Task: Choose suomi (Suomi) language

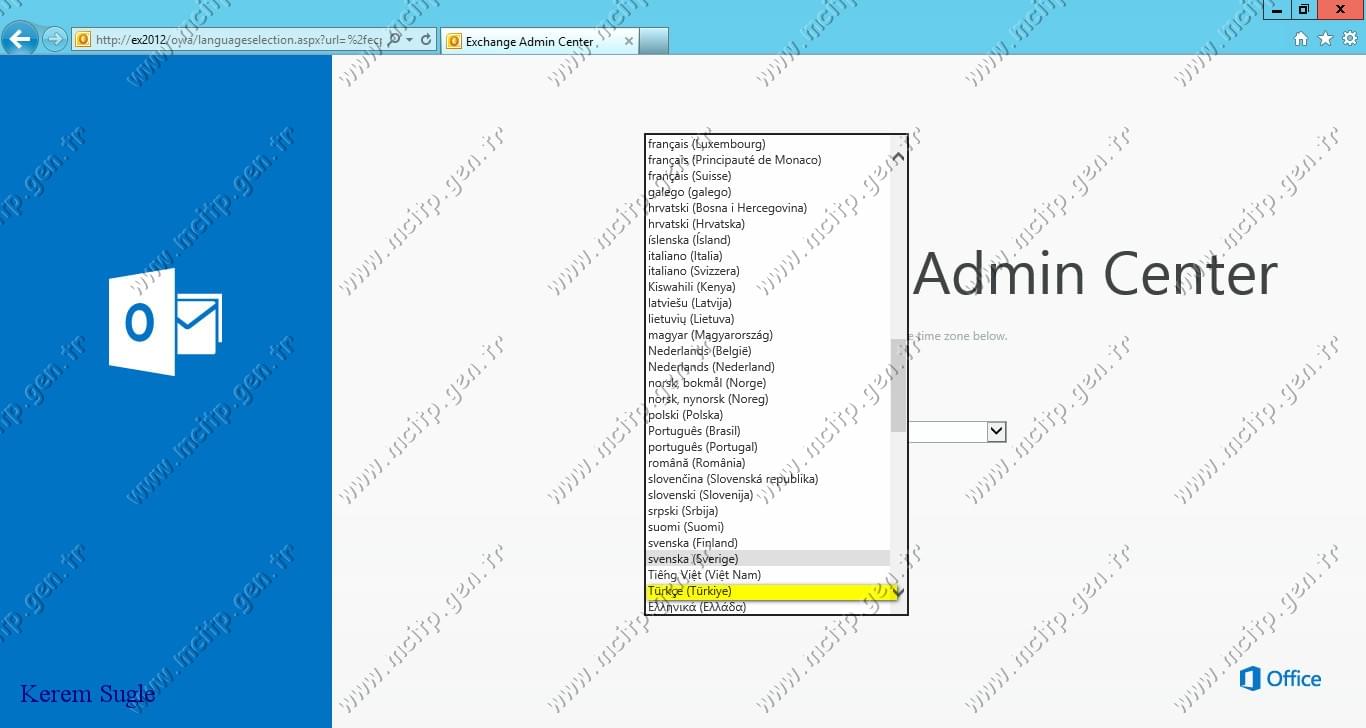Action: pyautogui.click(x=768, y=527)
